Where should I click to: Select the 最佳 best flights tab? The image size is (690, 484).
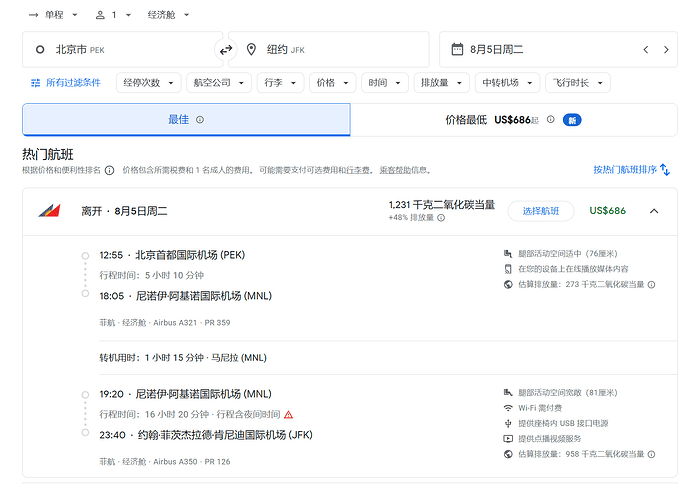coord(186,120)
